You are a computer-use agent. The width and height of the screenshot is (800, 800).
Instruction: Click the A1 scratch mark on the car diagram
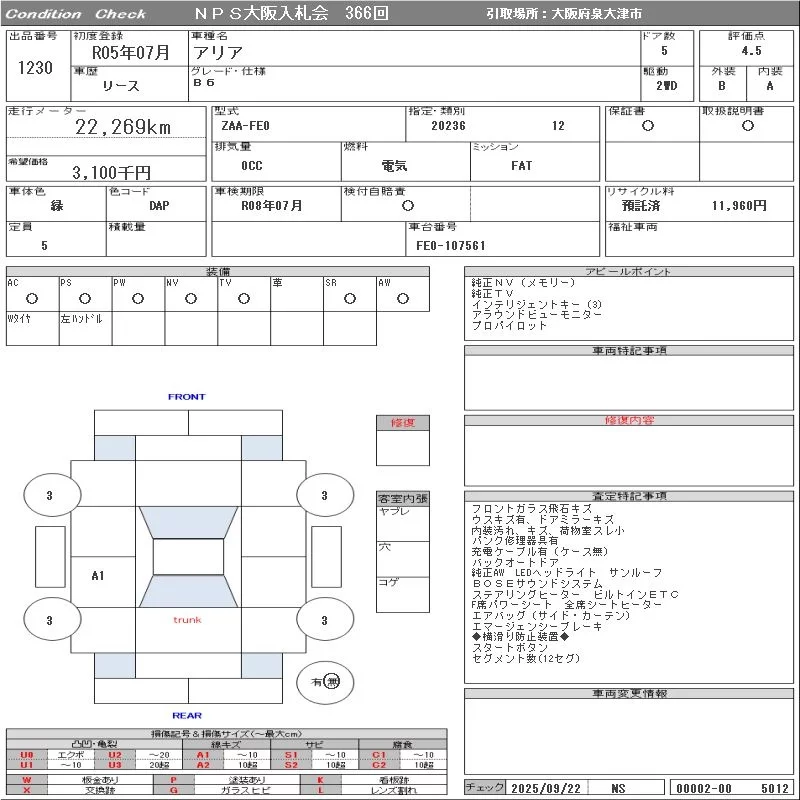coord(97,576)
